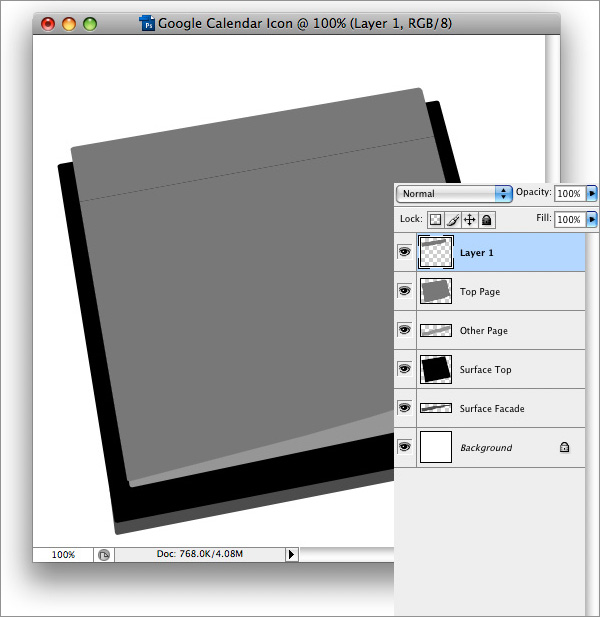Zoom the window with green button
Screen dimensions: 600x617
tap(90, 24)
